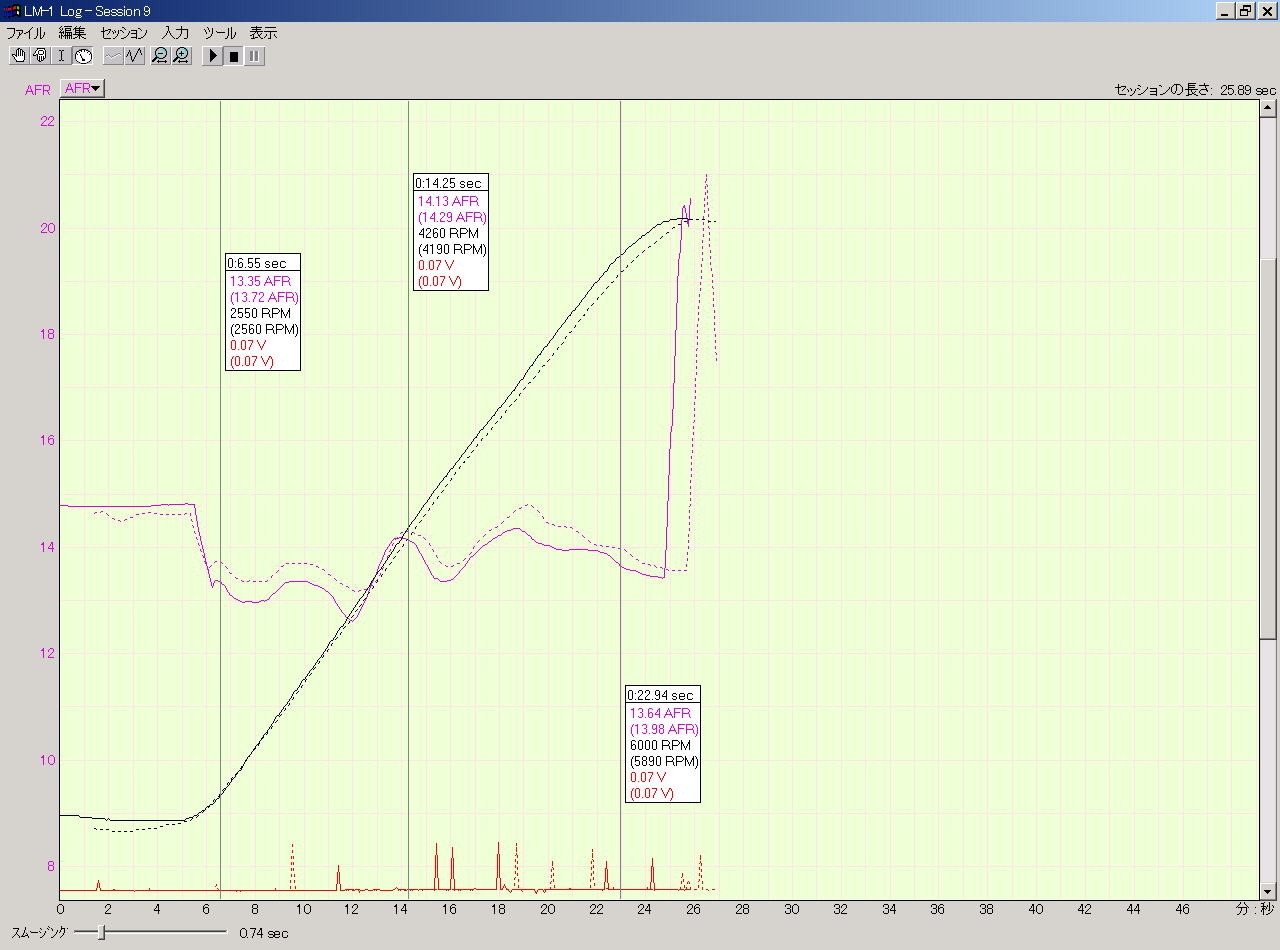Click the 14.13 AFR reading
Viewport: 1280px width, 950px height.
[448, 201]
